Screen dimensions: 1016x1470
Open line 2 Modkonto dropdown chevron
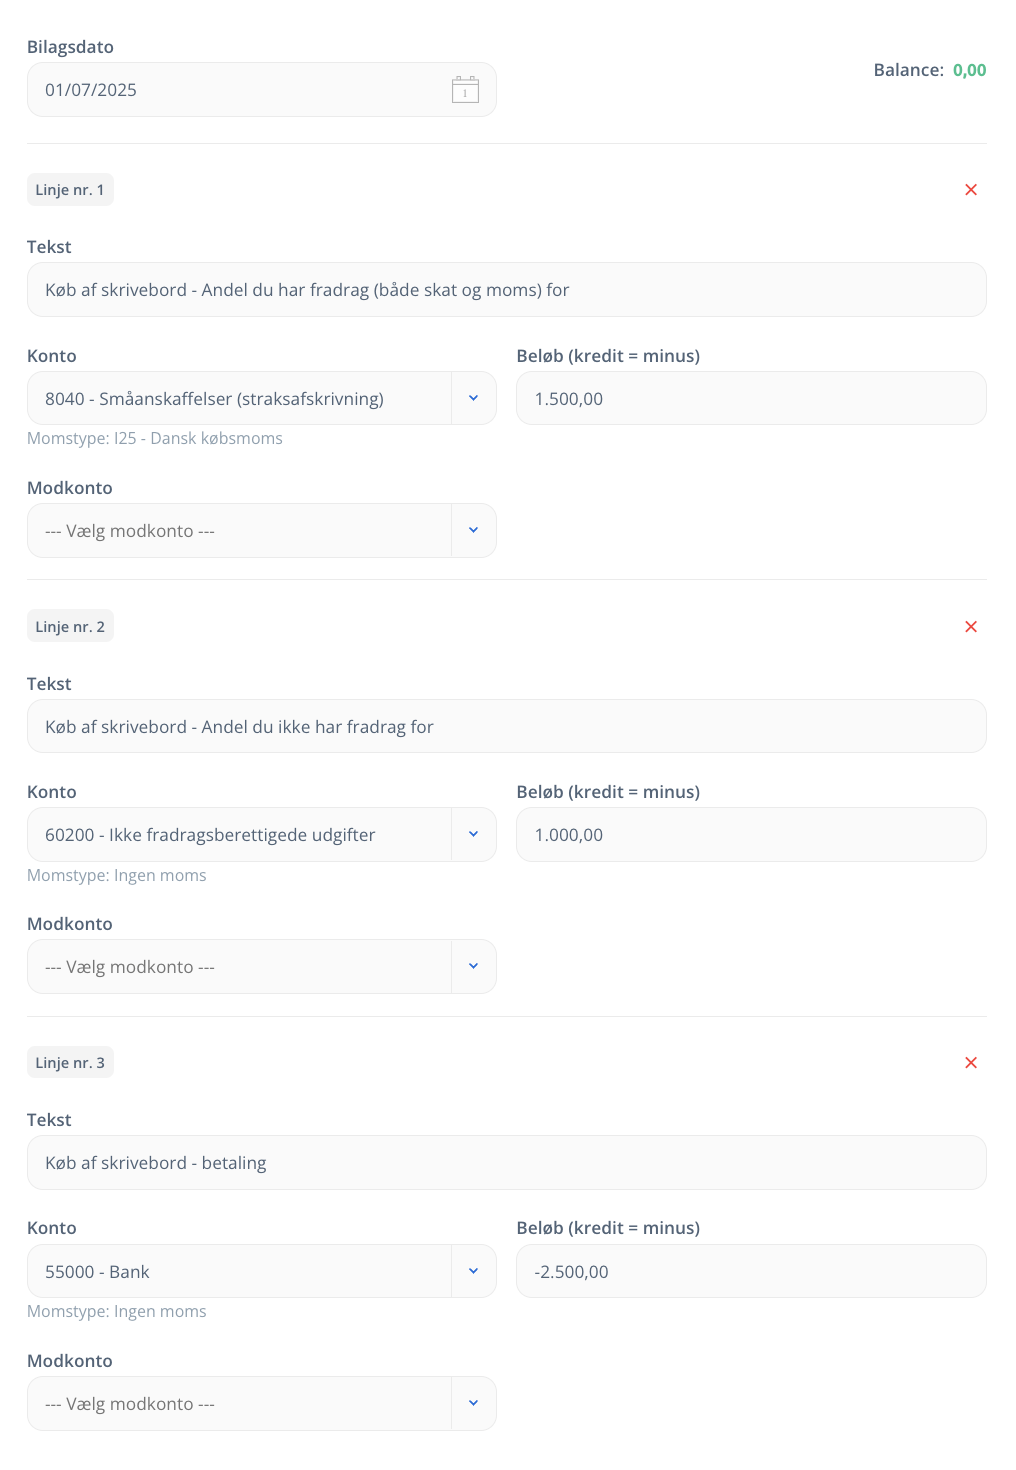click(474, 967)
